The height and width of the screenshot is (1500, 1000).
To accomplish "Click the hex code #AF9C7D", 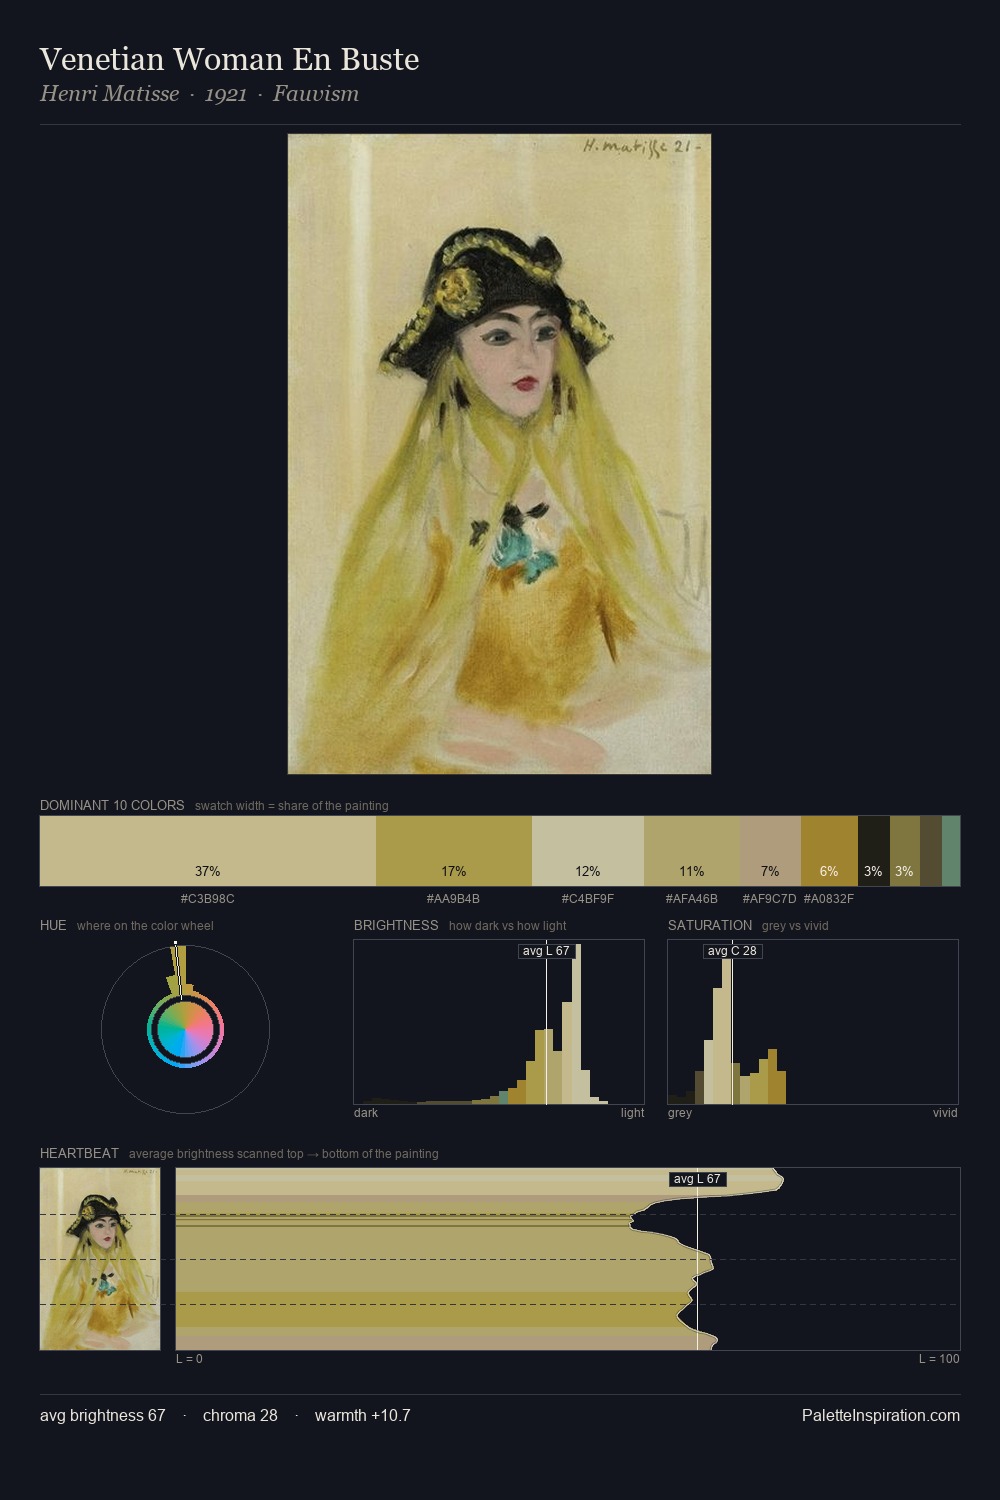I will [769, 899].
